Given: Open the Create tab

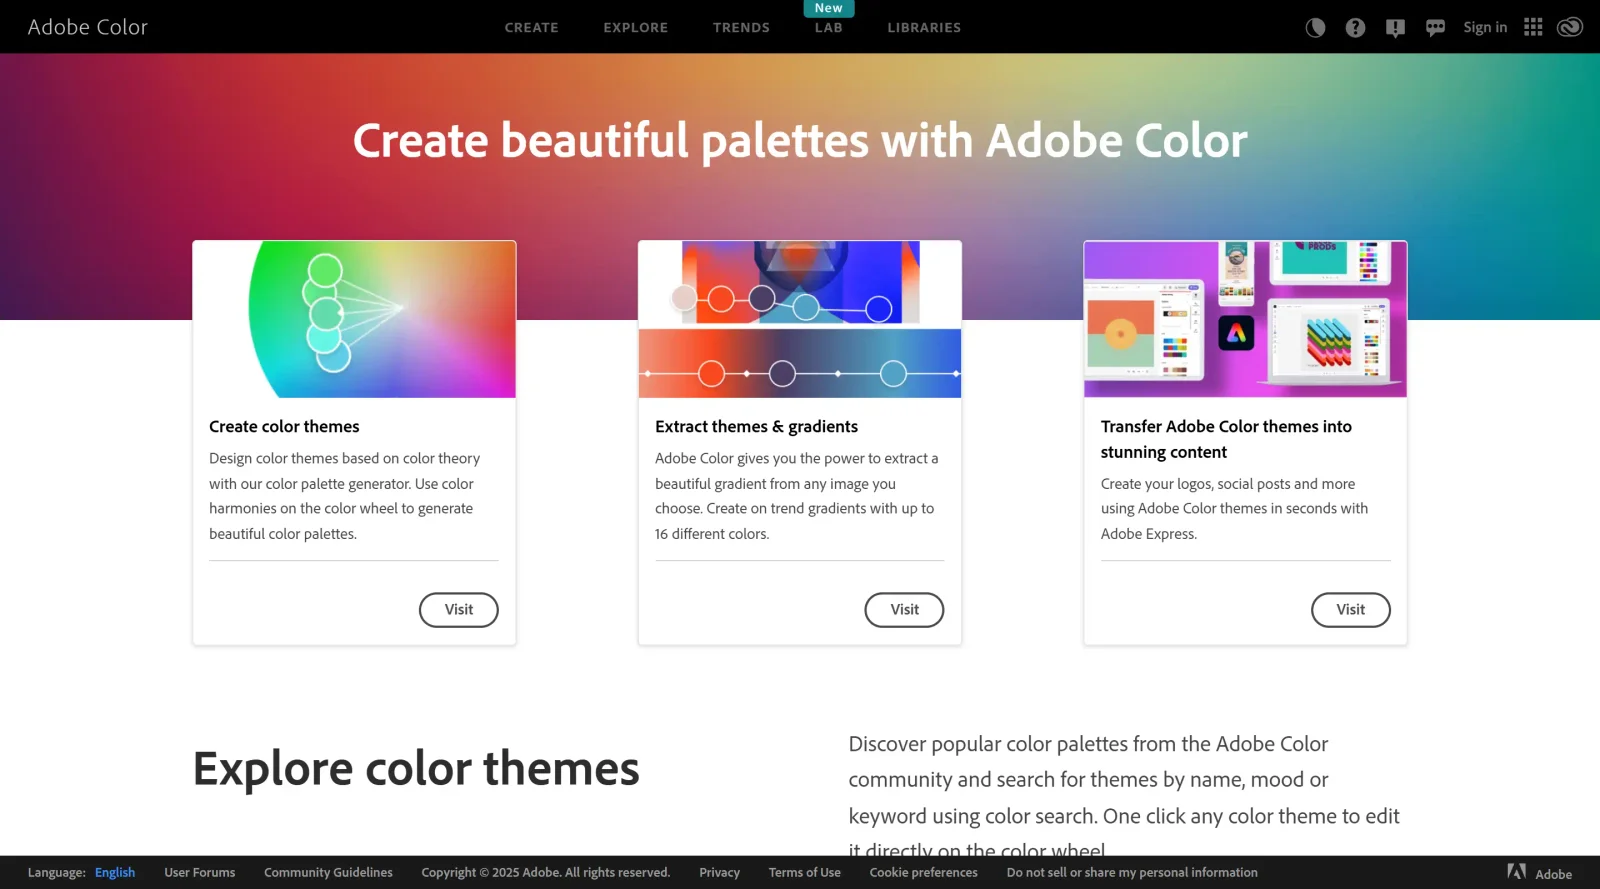Looking at the screenshot, I should point(532,28).
